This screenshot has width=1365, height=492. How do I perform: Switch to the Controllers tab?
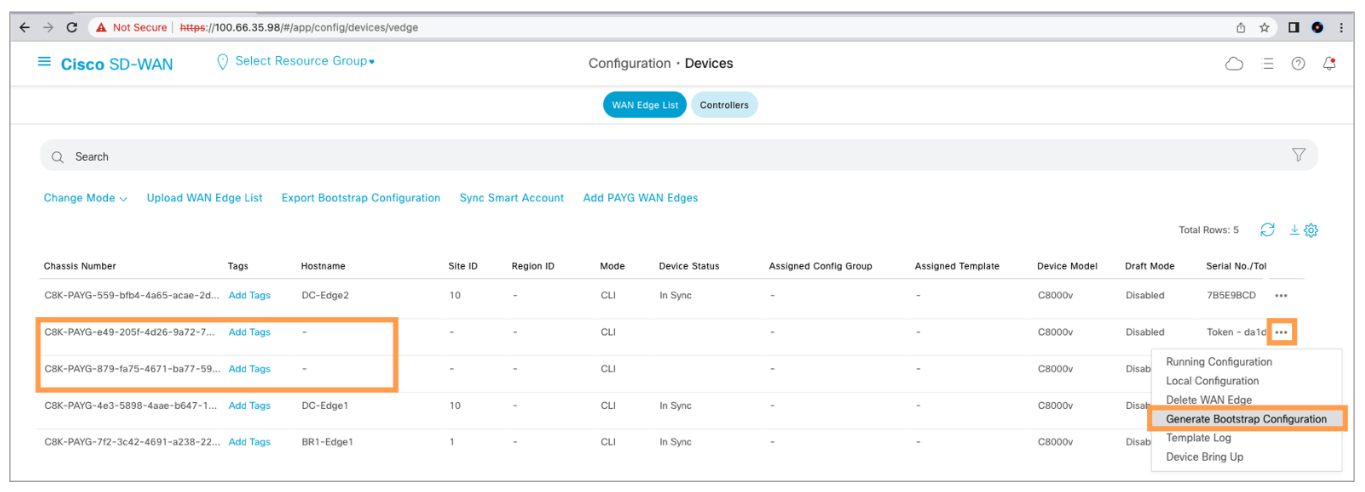click(x=724, y=105)
